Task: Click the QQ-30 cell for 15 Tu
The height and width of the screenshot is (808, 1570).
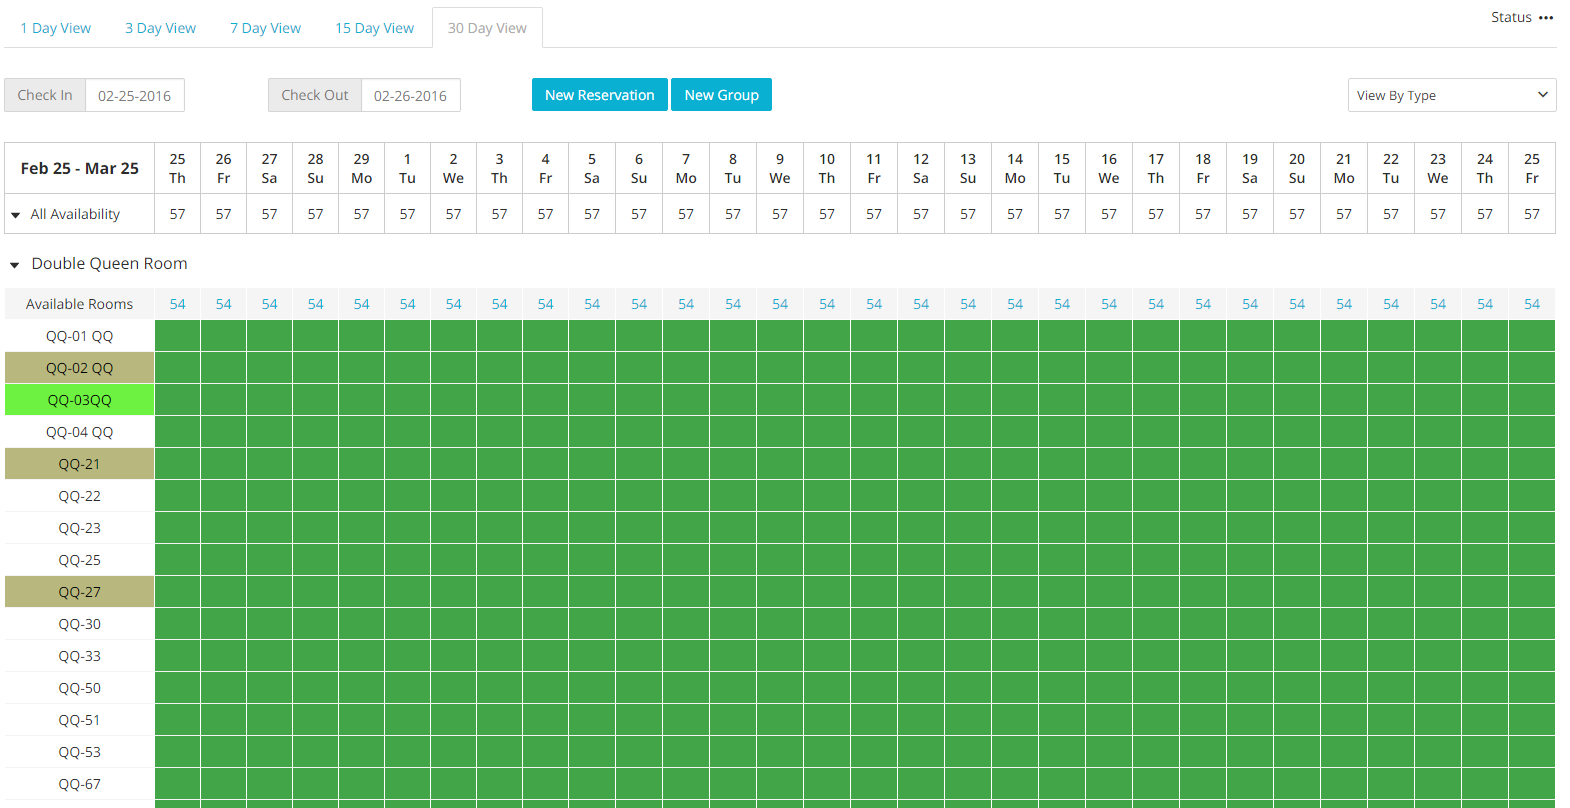Action: 1062,624
